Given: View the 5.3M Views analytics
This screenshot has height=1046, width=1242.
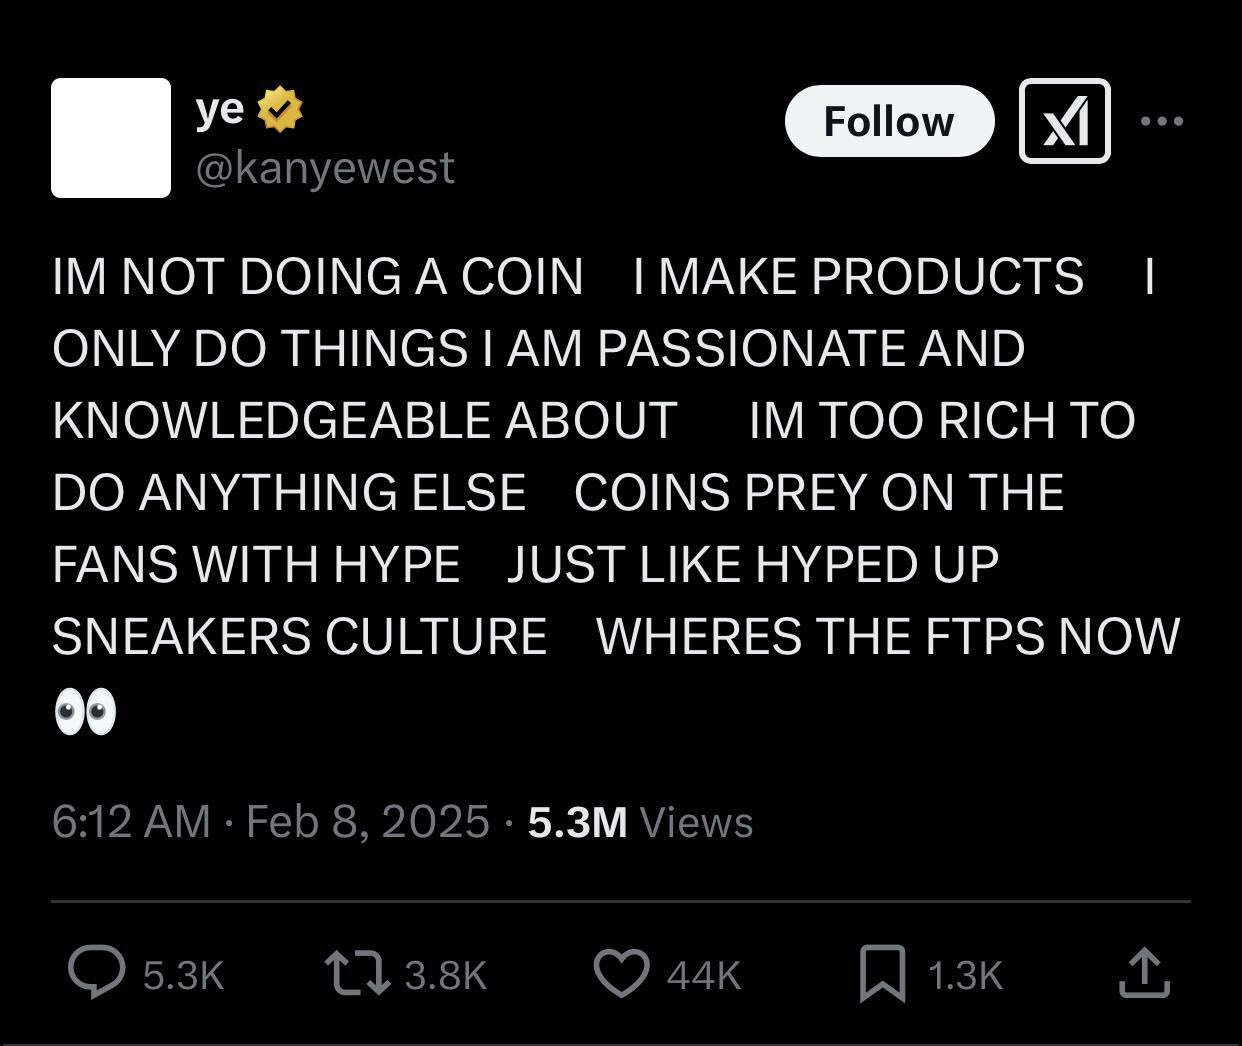Looking at the screenshot, I should click(640, 822).
